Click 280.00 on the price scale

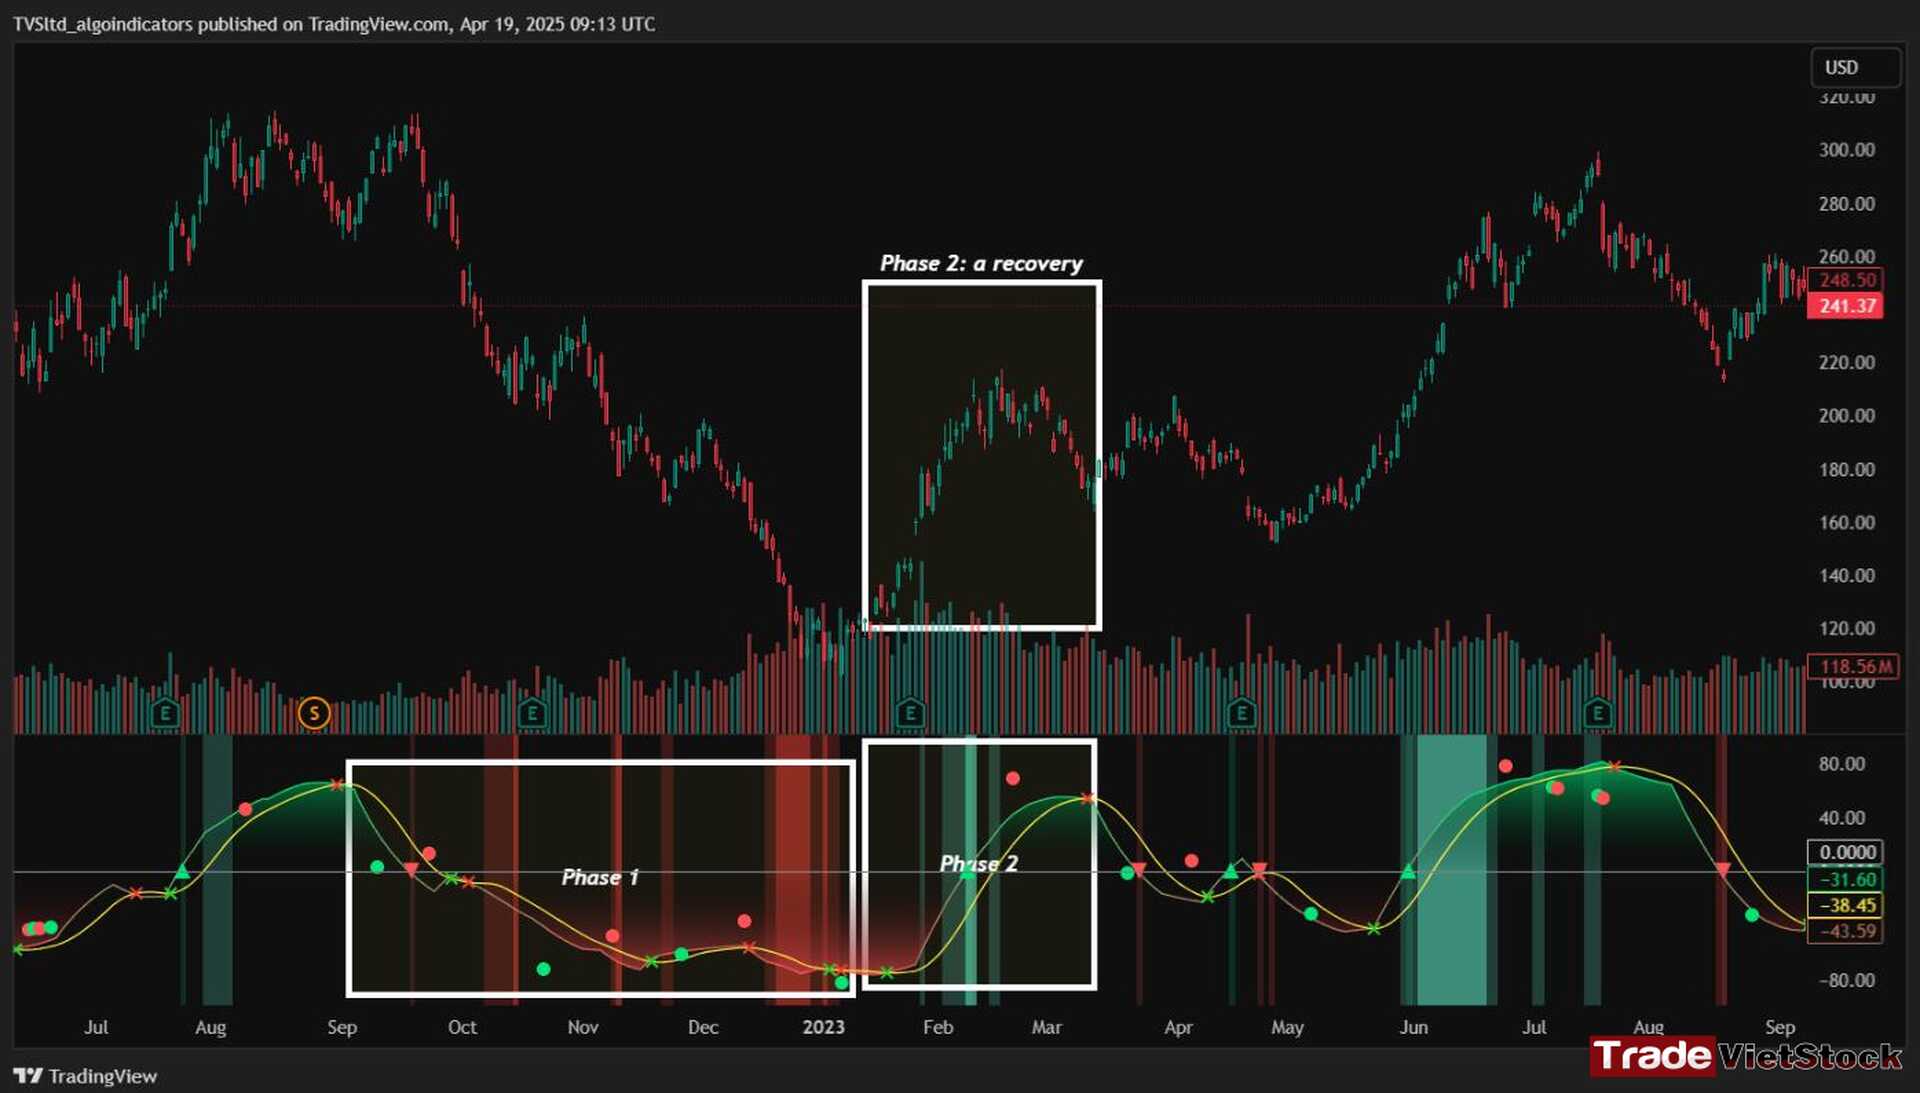pyautogui.click(x=1847, y=203)
